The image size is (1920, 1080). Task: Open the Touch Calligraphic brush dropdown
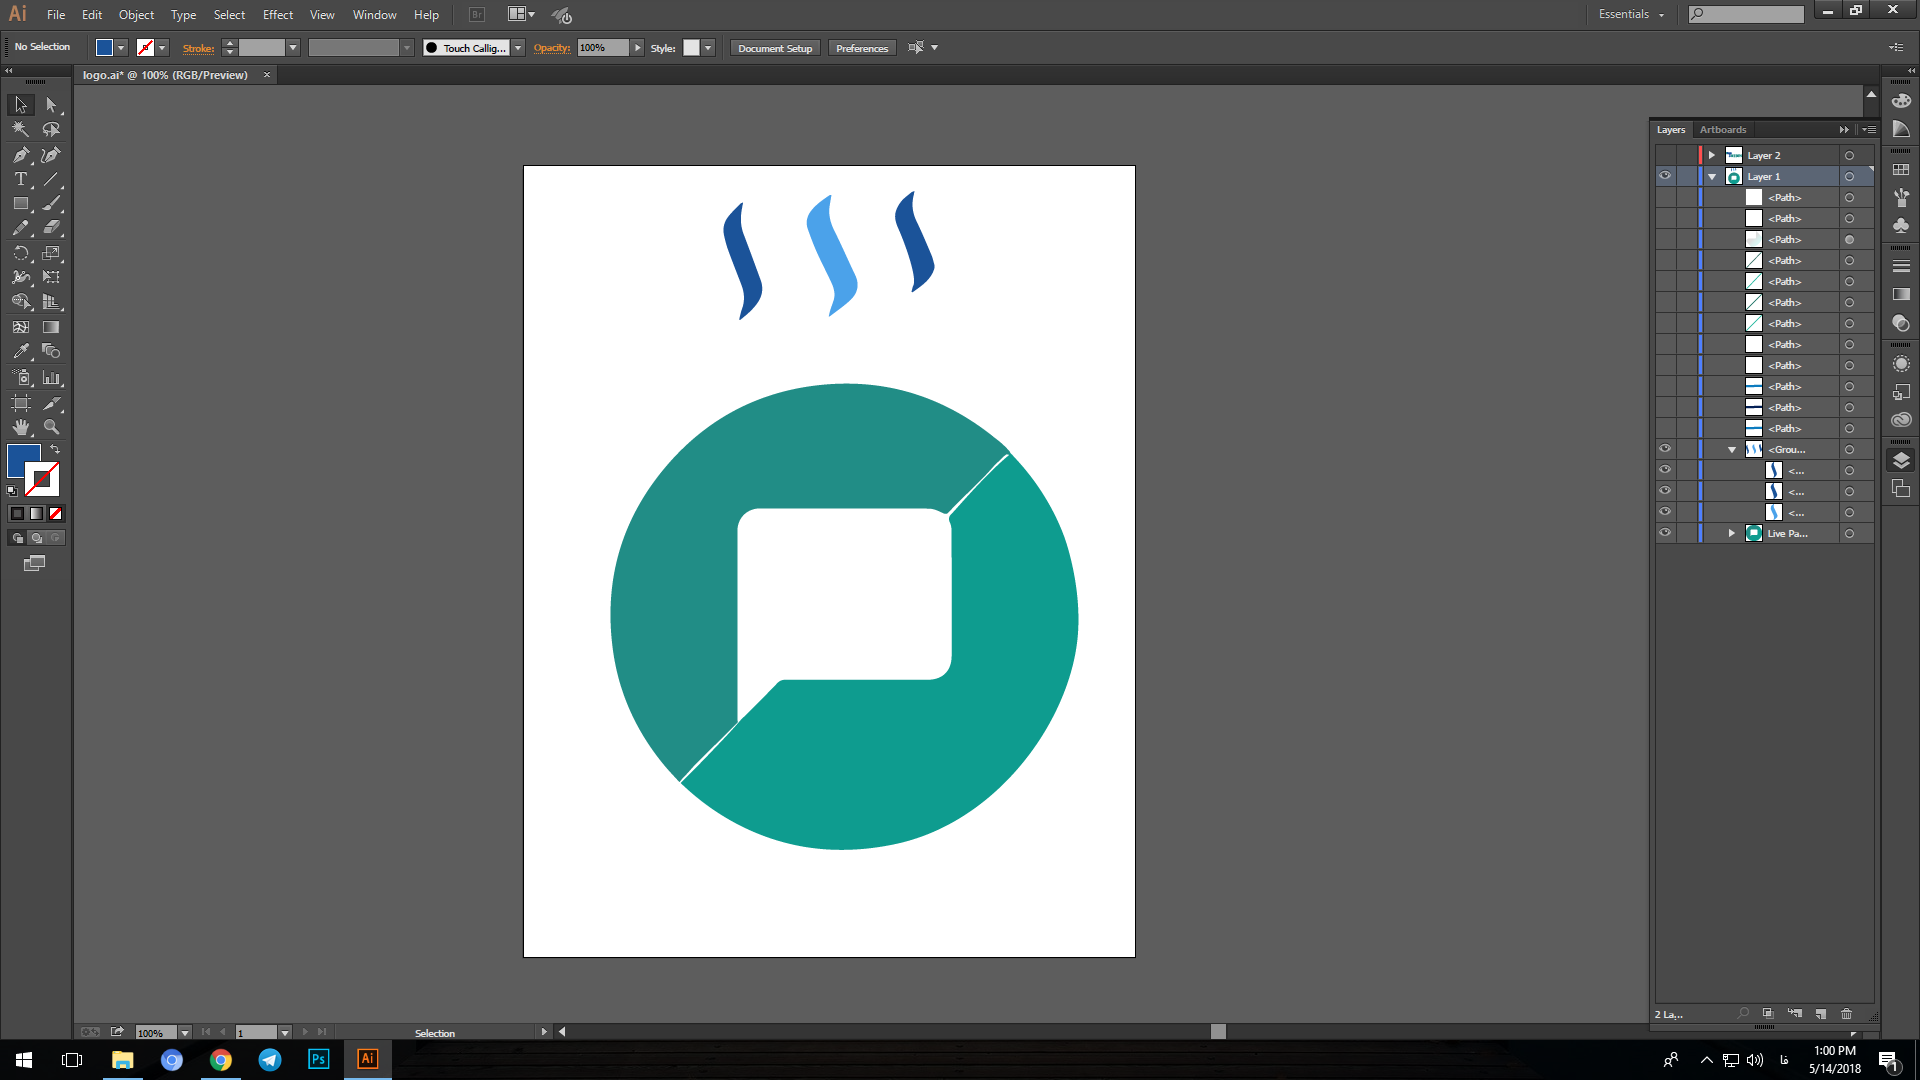tap(518, 48)
